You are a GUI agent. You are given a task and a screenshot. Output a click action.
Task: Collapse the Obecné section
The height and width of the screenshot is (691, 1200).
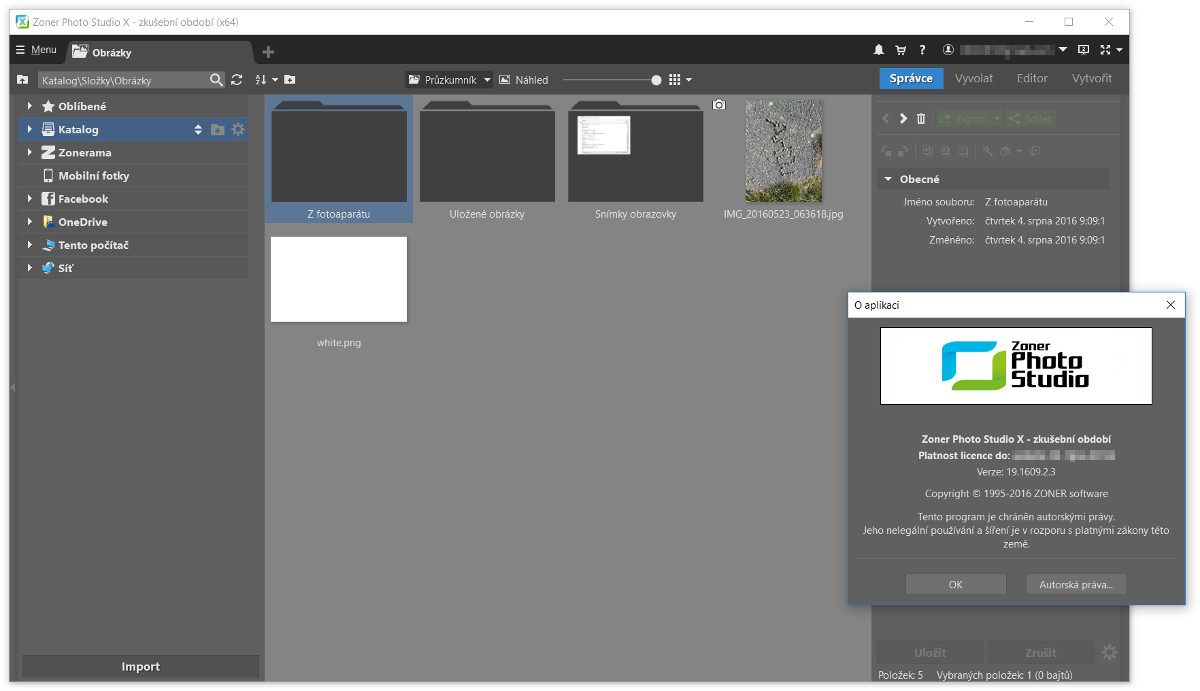click(887, 179)
